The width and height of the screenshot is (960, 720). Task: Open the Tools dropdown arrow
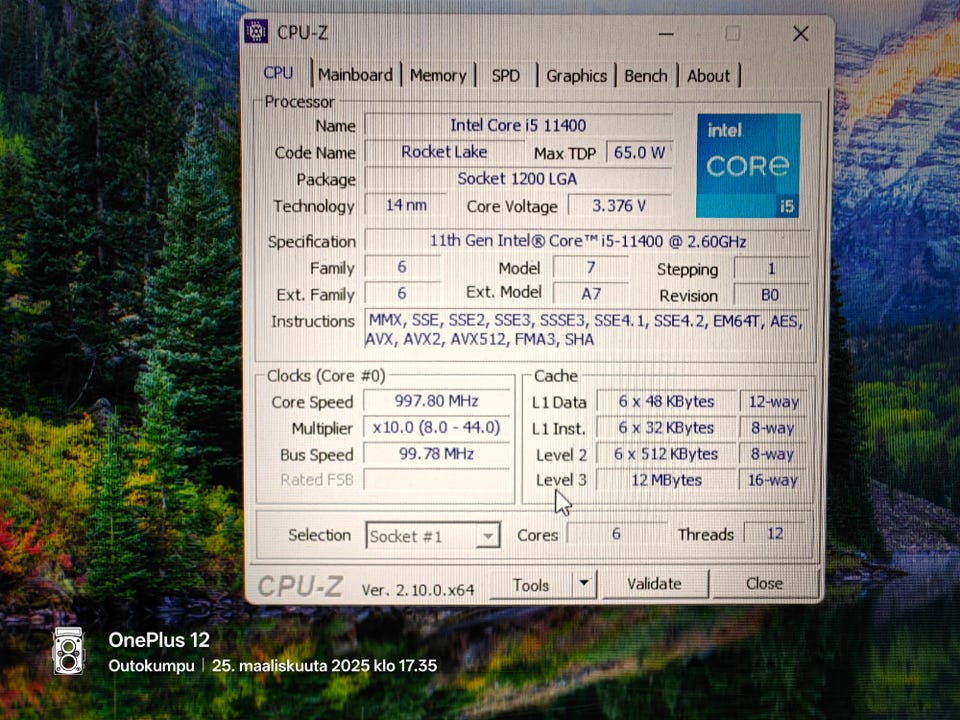pyautogui.click(x=585, y=584)
